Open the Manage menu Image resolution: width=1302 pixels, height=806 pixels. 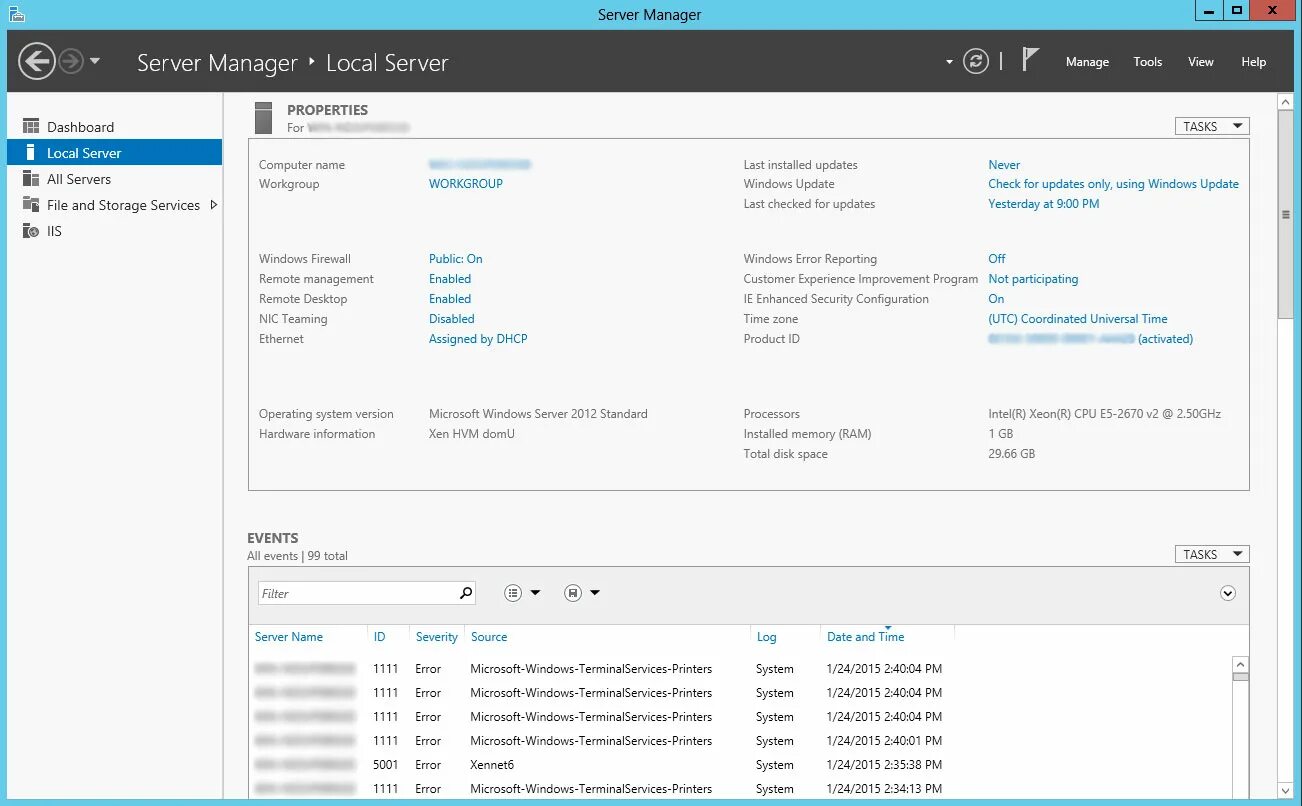pyautogui.click(x=1087, y=62)
